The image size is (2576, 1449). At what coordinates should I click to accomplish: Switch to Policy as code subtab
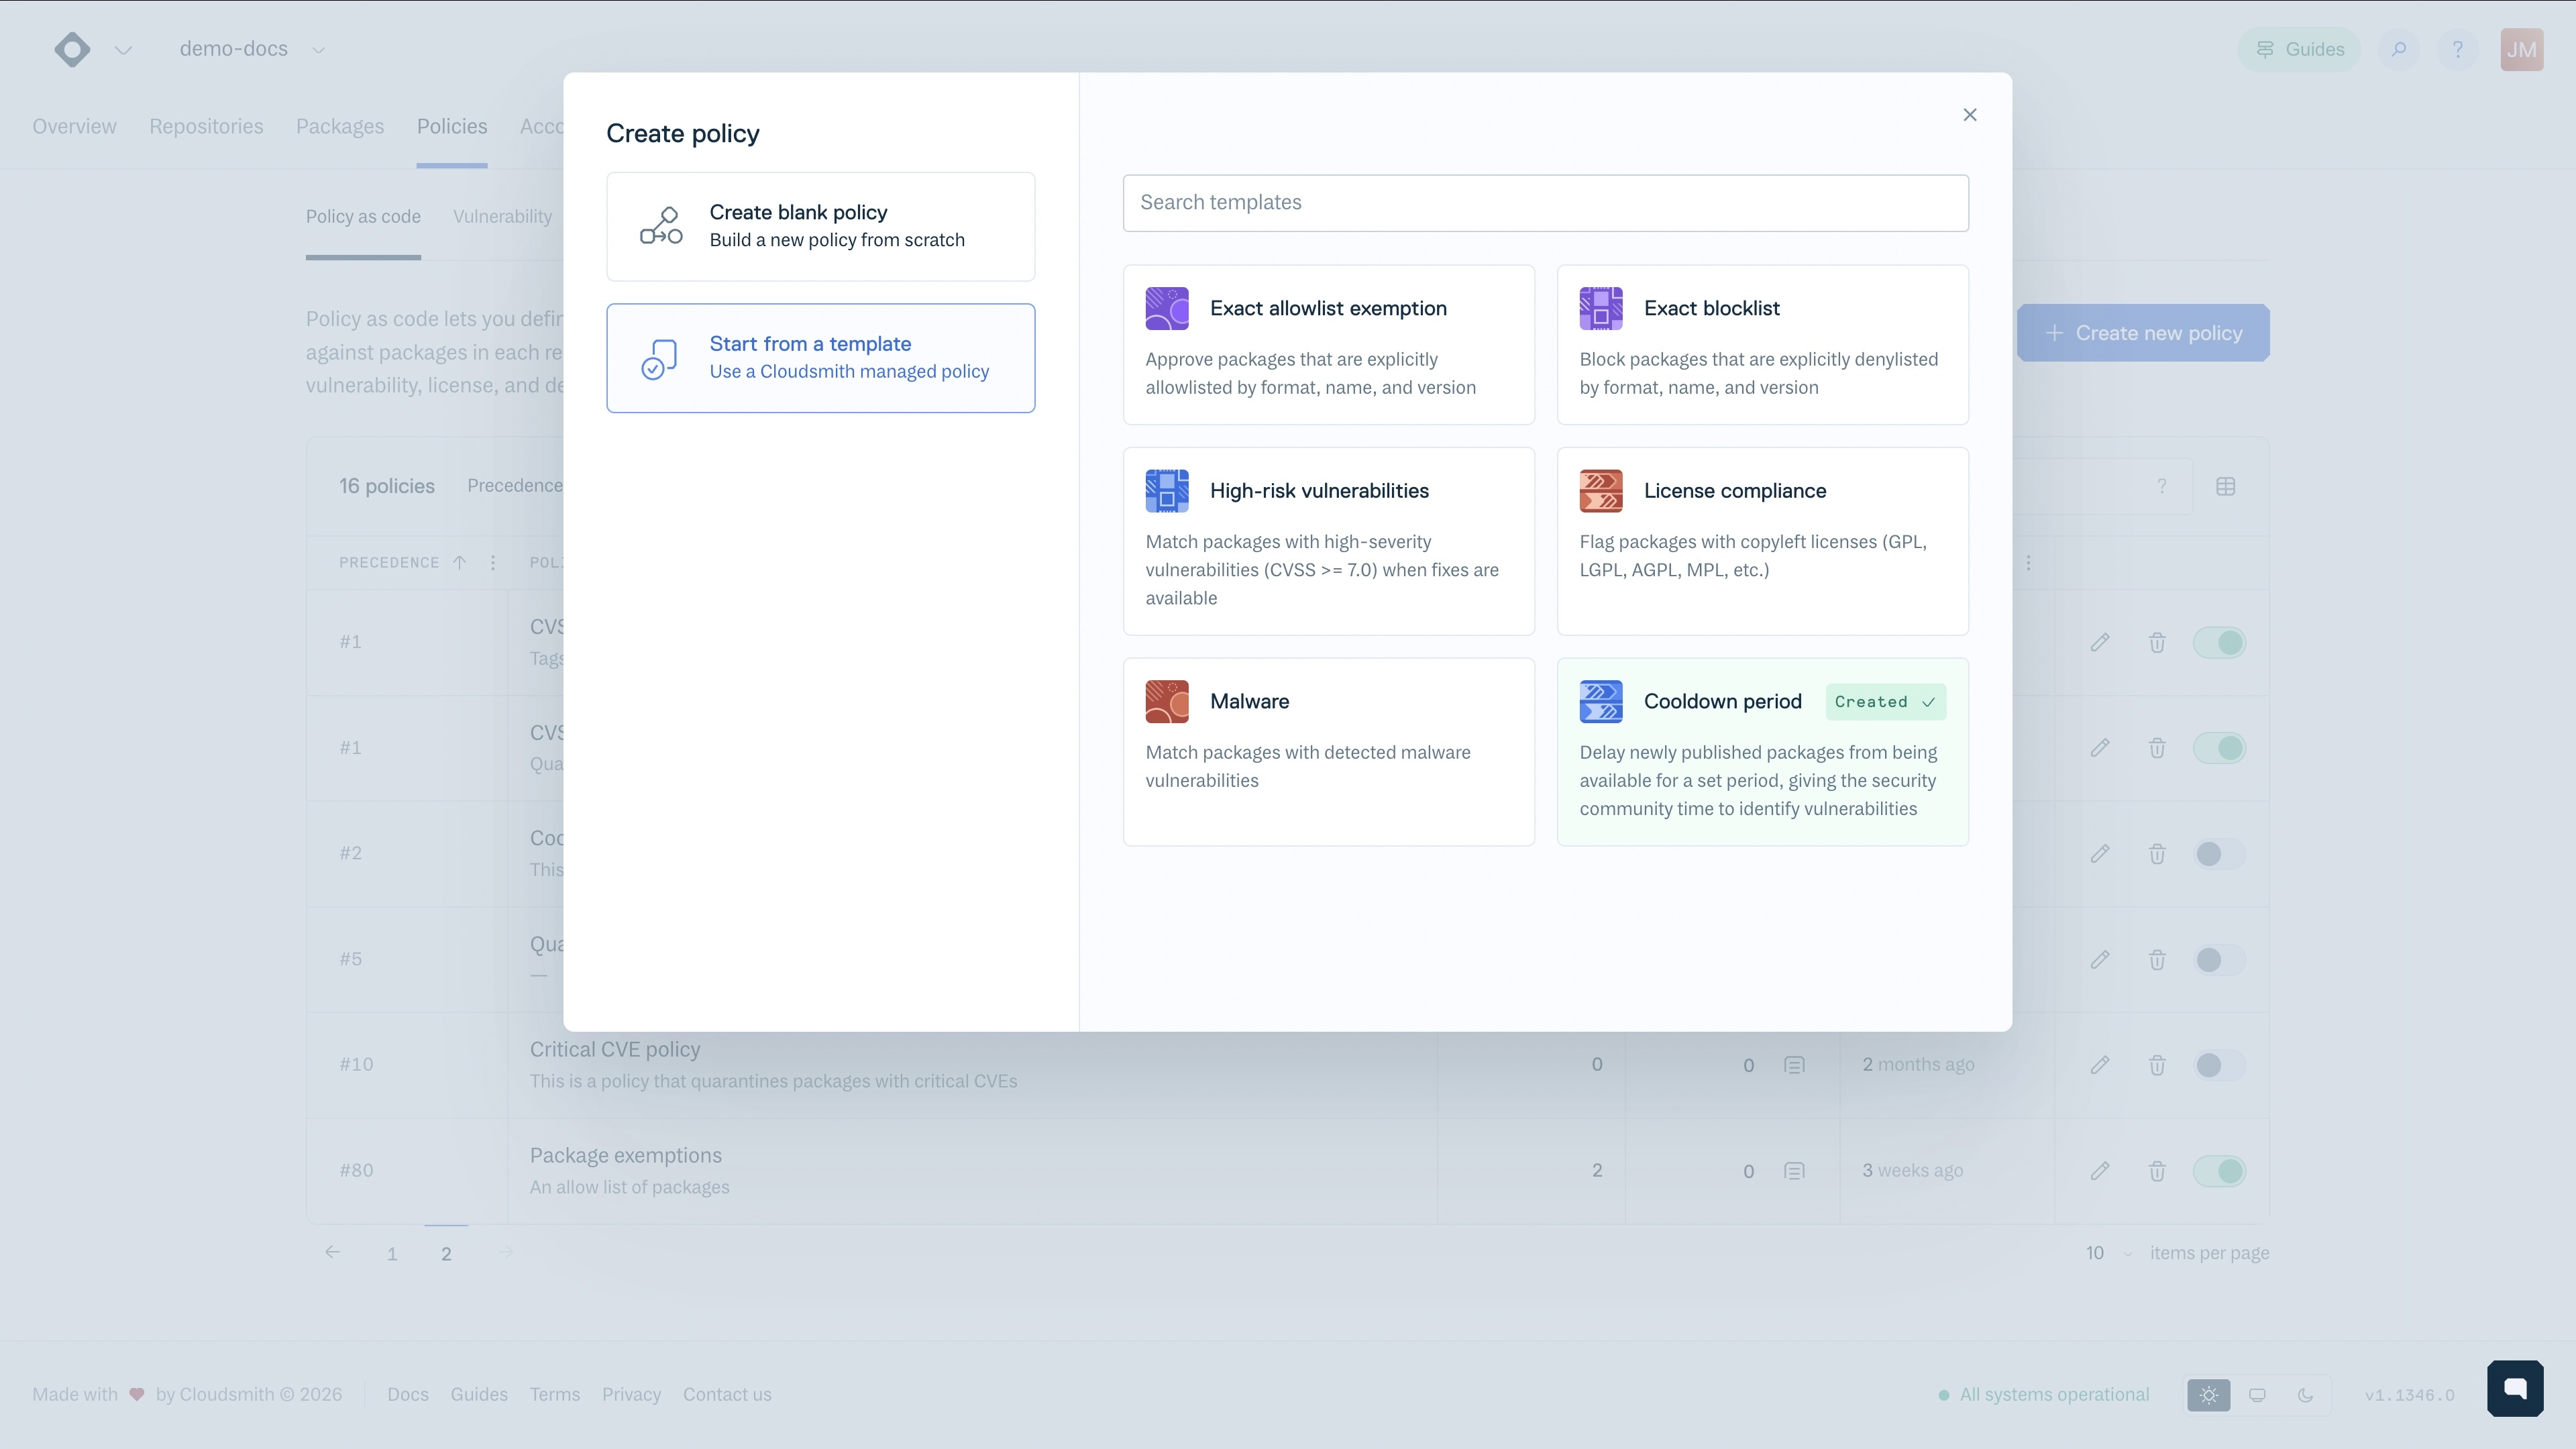(x=363, y=217)
